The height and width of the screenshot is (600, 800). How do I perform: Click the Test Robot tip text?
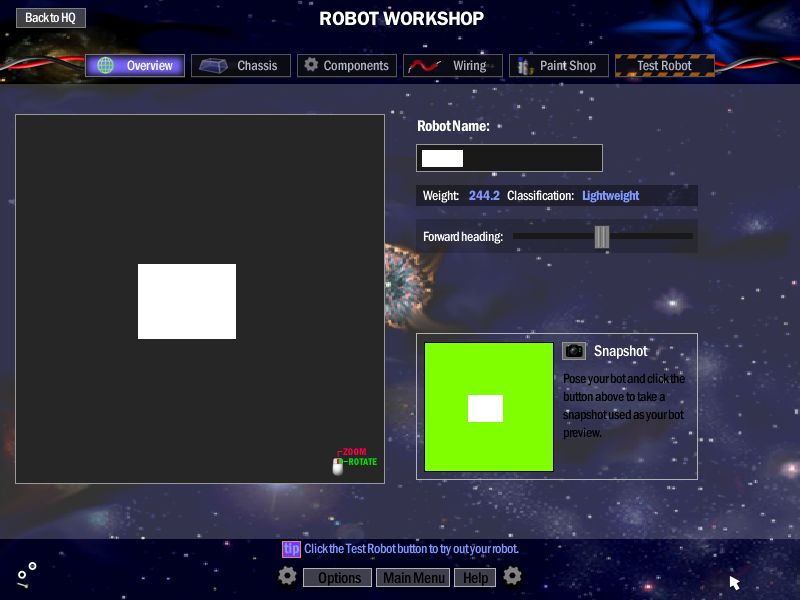pos(411,549)
